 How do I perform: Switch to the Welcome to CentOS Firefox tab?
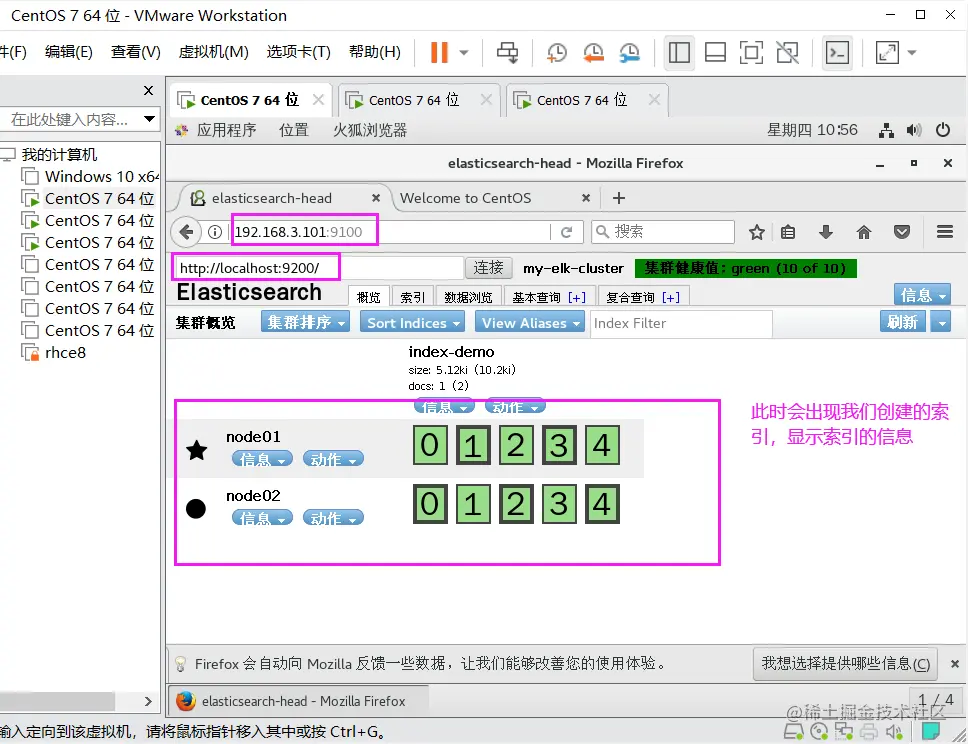coord(465,198)
